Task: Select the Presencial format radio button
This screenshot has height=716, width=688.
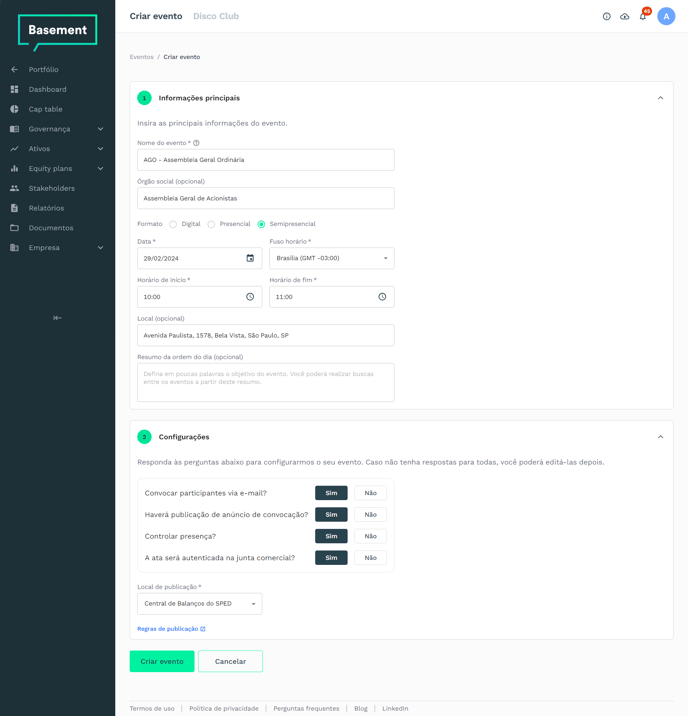Action: [x=211, y=224]
